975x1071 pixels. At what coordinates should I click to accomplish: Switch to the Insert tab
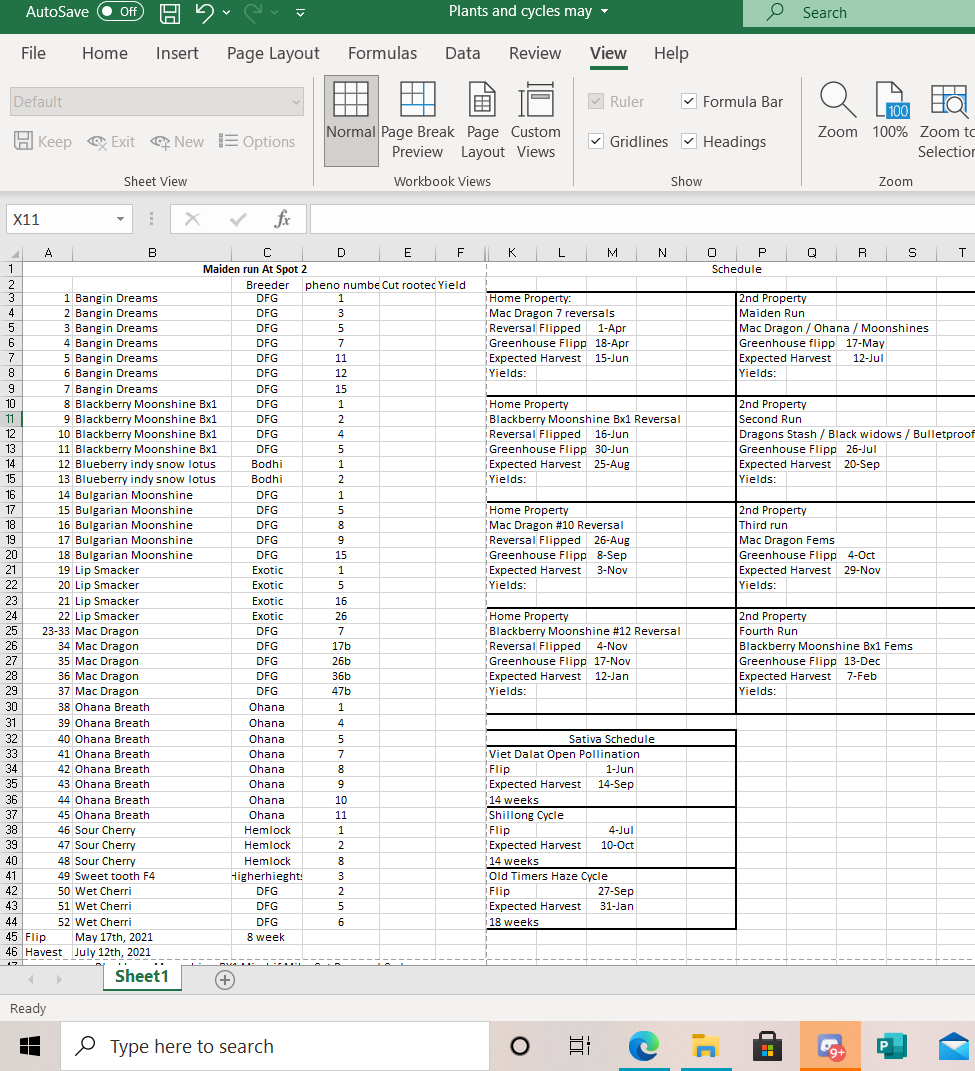coord(177,53)
